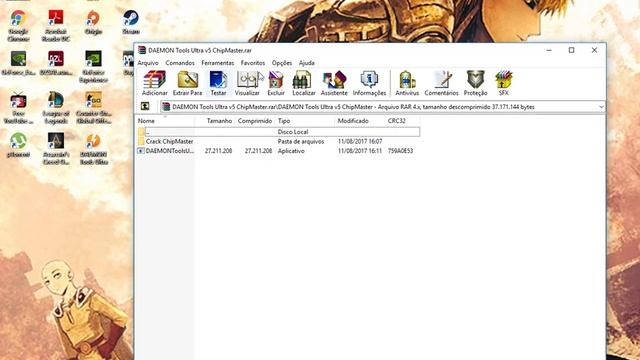The width and height of the screenshot is (640, 360).
Task: Open the Steam desktop shortcut
Action: pos(131,22)
